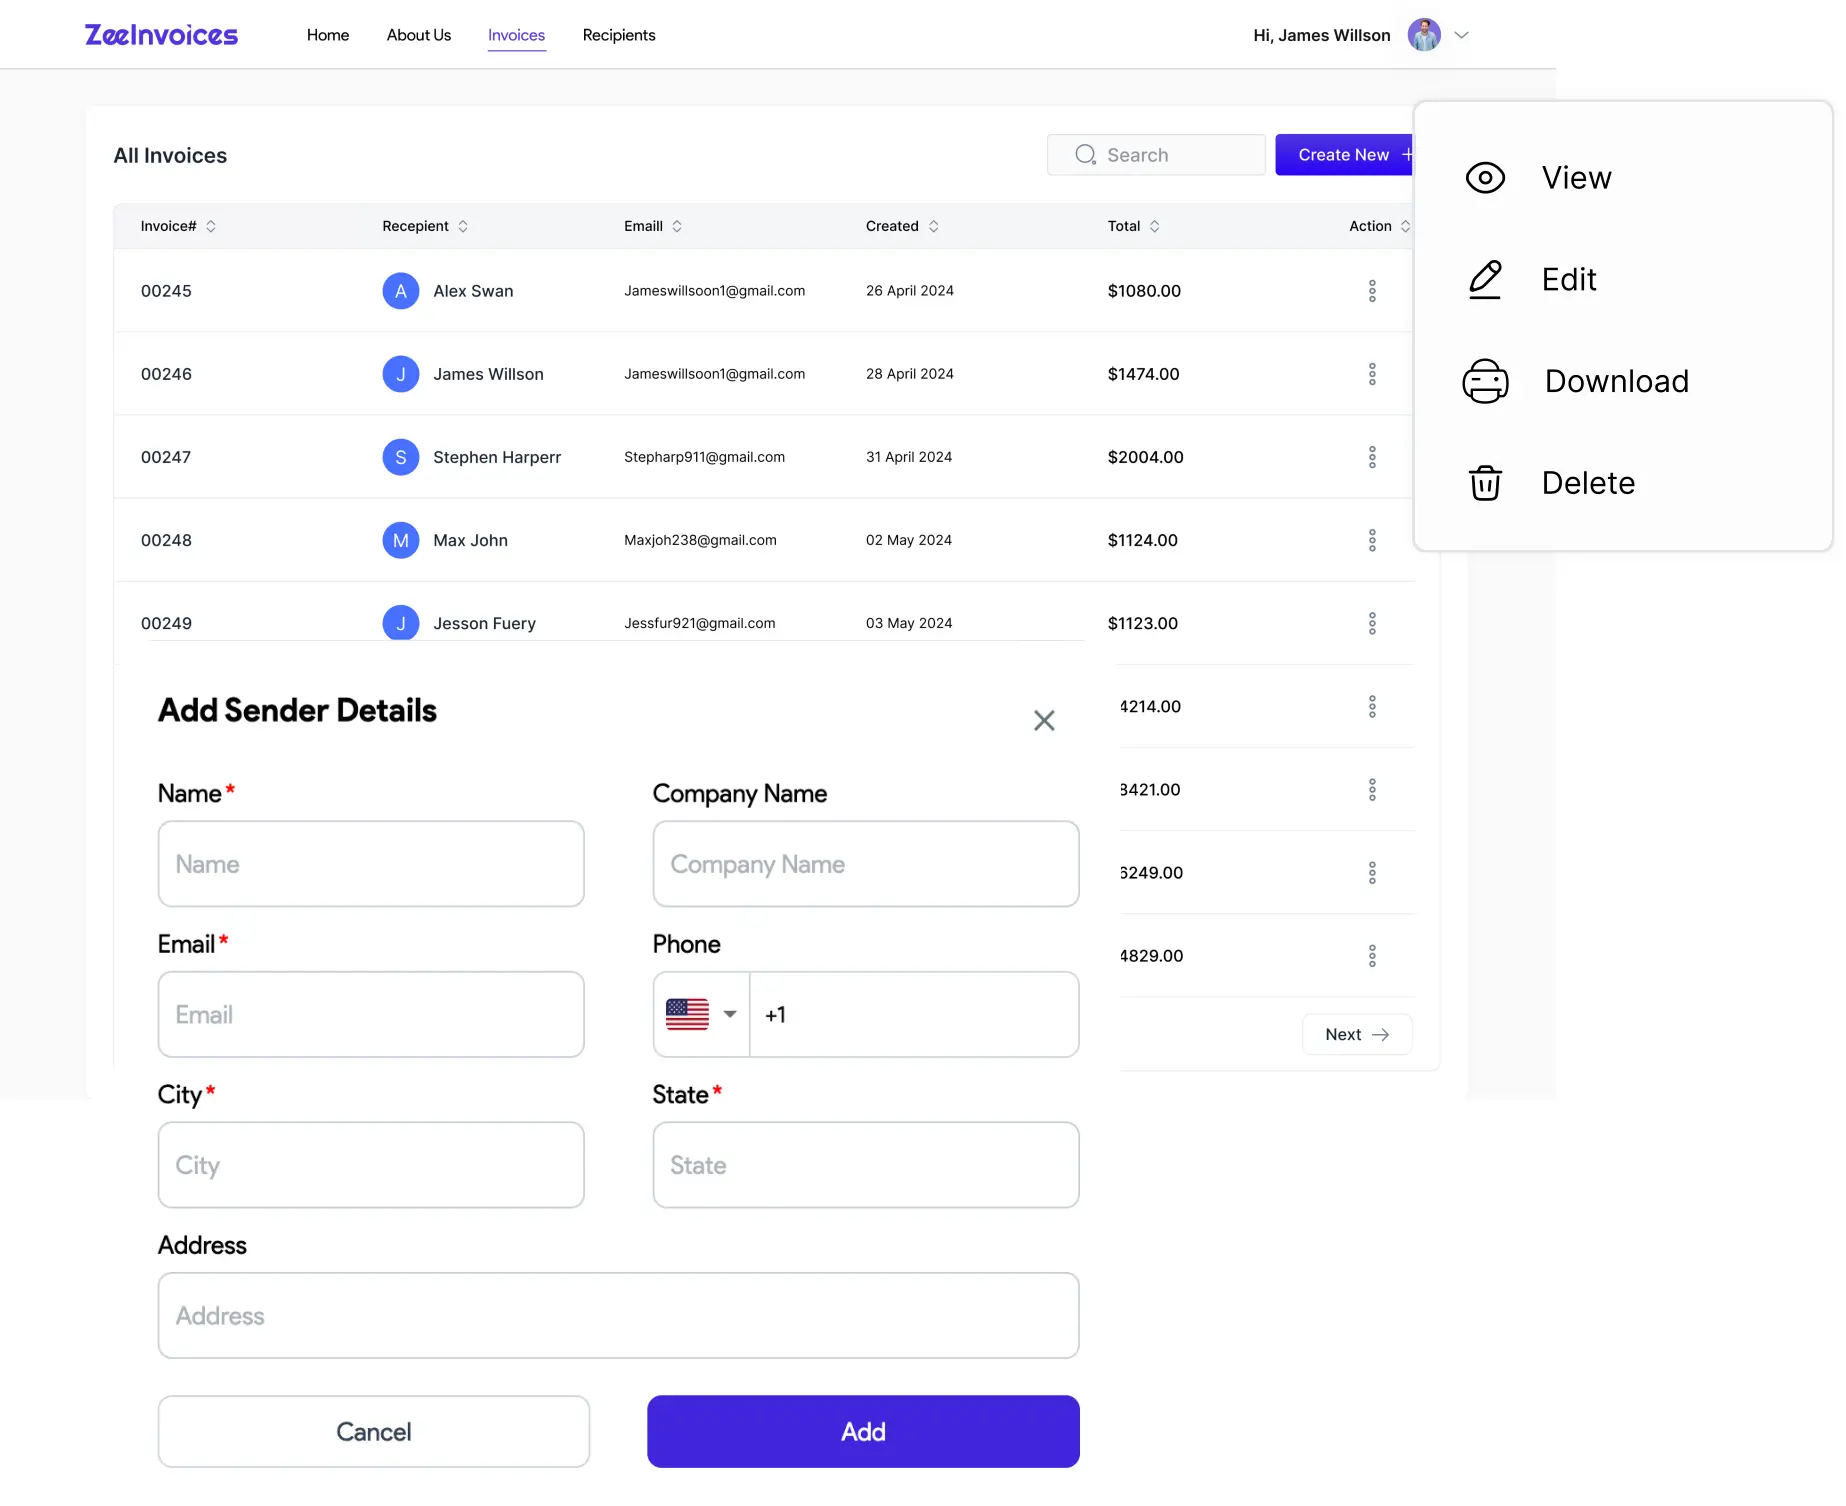Click the Create New button
This screenshot has height=1506, width=1846.
pos(1345,155)
